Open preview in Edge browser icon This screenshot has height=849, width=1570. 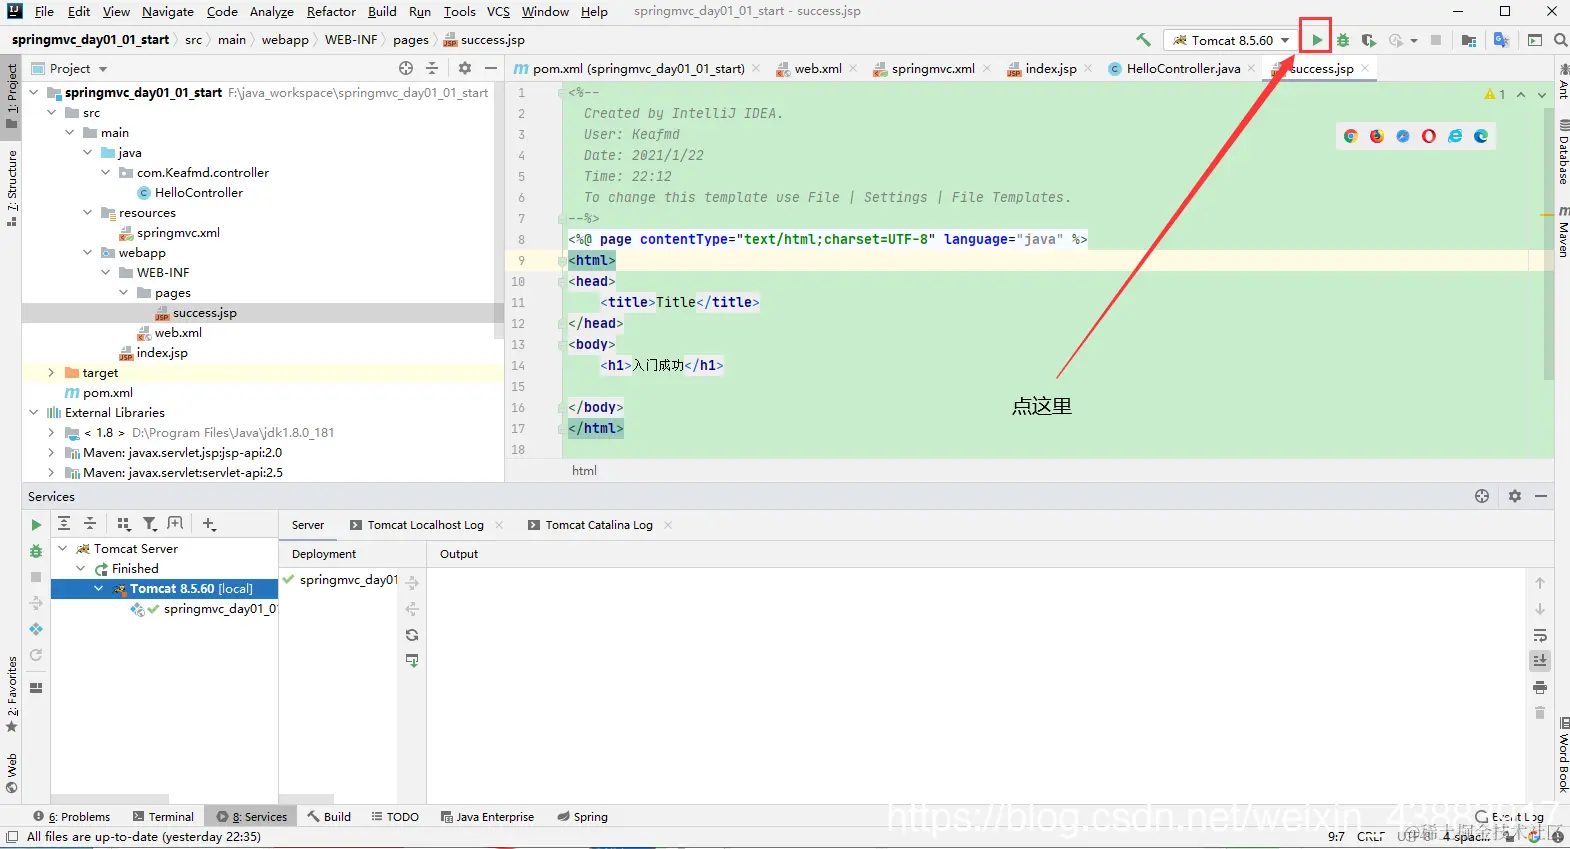tap(1481, 136)
